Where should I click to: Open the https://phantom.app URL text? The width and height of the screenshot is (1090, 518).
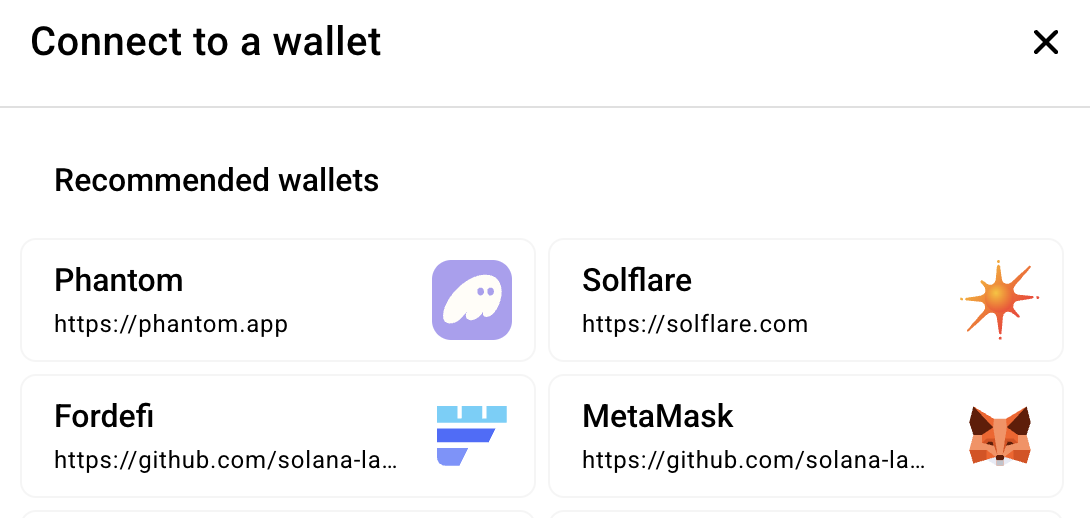[x=171, y=324]
